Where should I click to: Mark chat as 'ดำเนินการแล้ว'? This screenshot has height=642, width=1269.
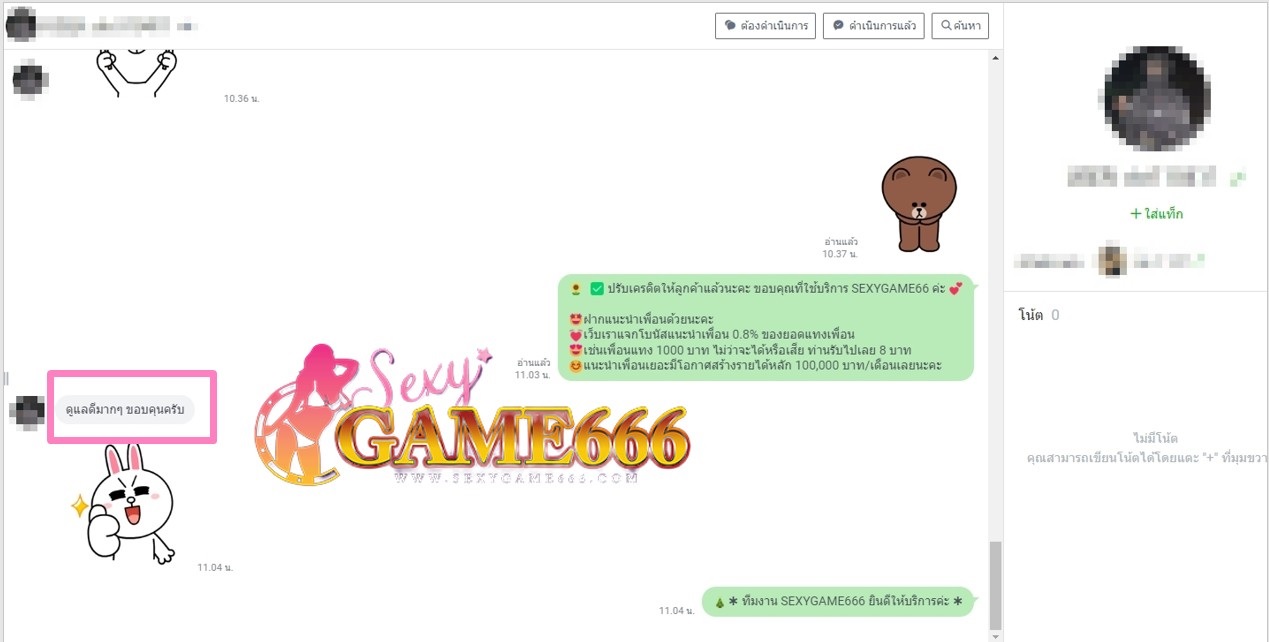coord(873,26)
